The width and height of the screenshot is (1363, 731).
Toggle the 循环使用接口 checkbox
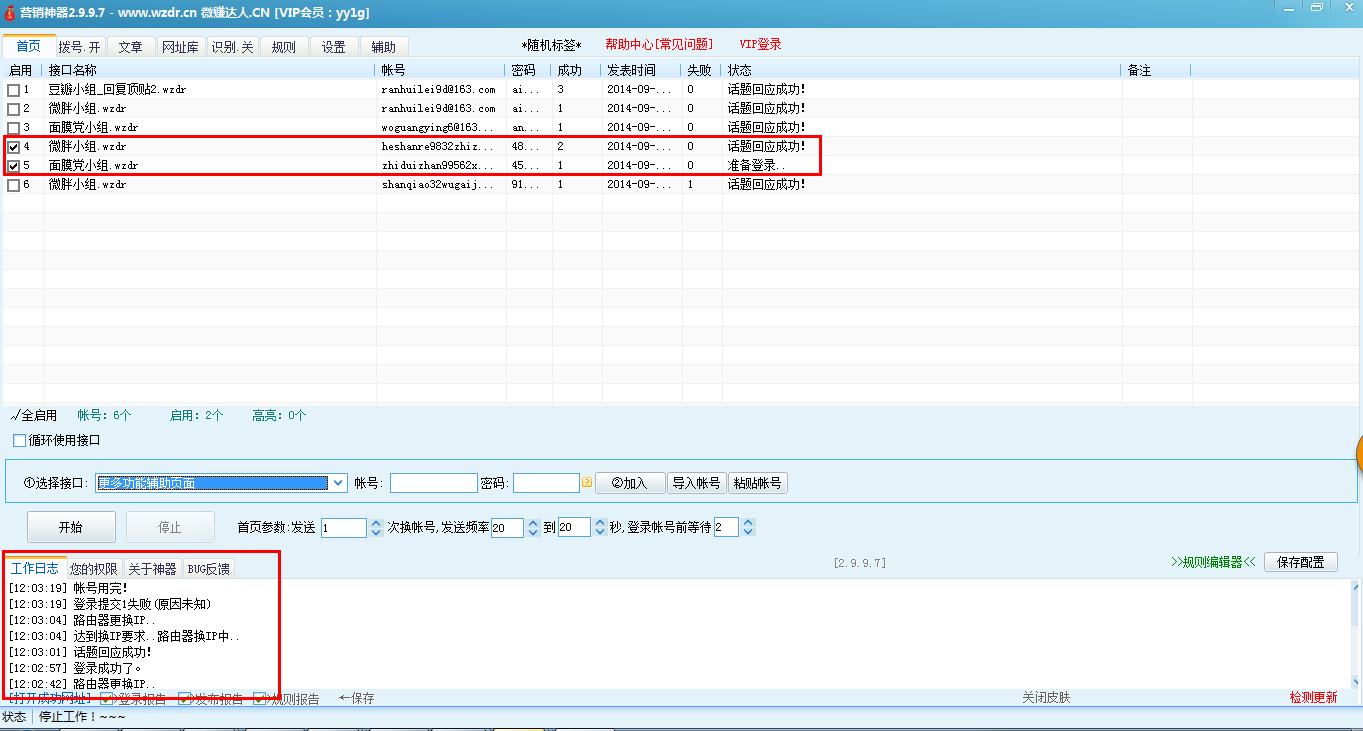pyautogui.click(x=20, y=440)
